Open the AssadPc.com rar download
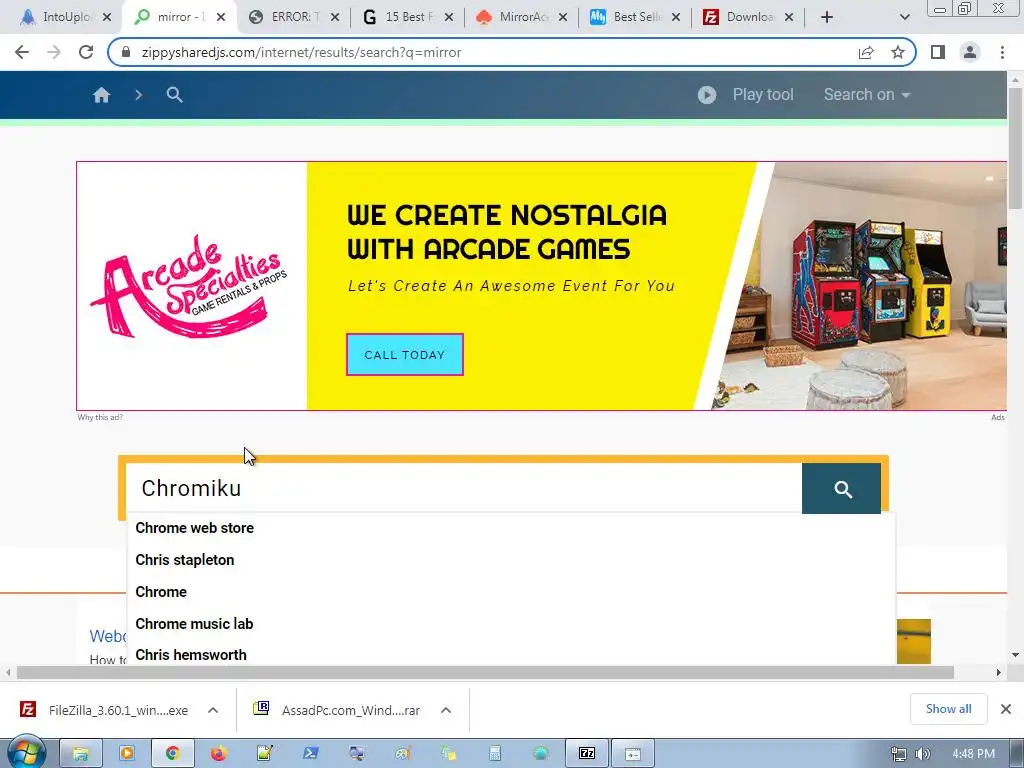 pyautogui.click(x=337, y=710)
